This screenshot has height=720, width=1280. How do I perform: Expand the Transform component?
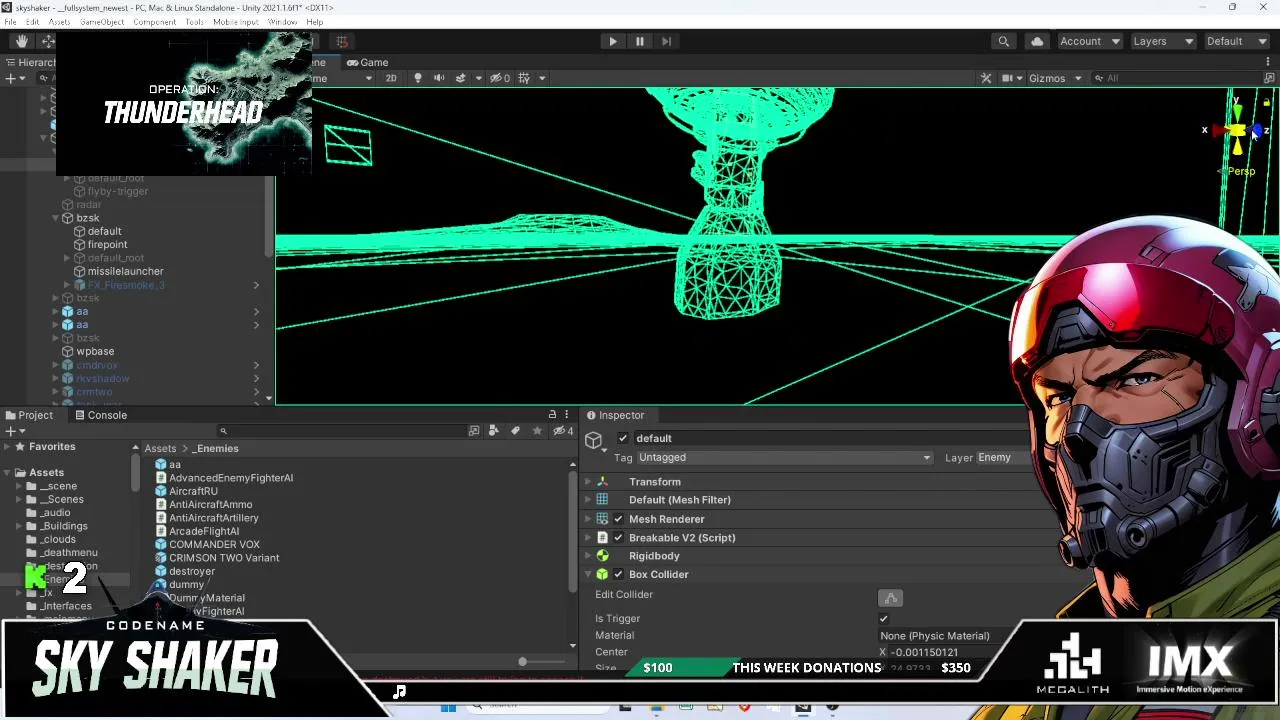coord(588,482)
